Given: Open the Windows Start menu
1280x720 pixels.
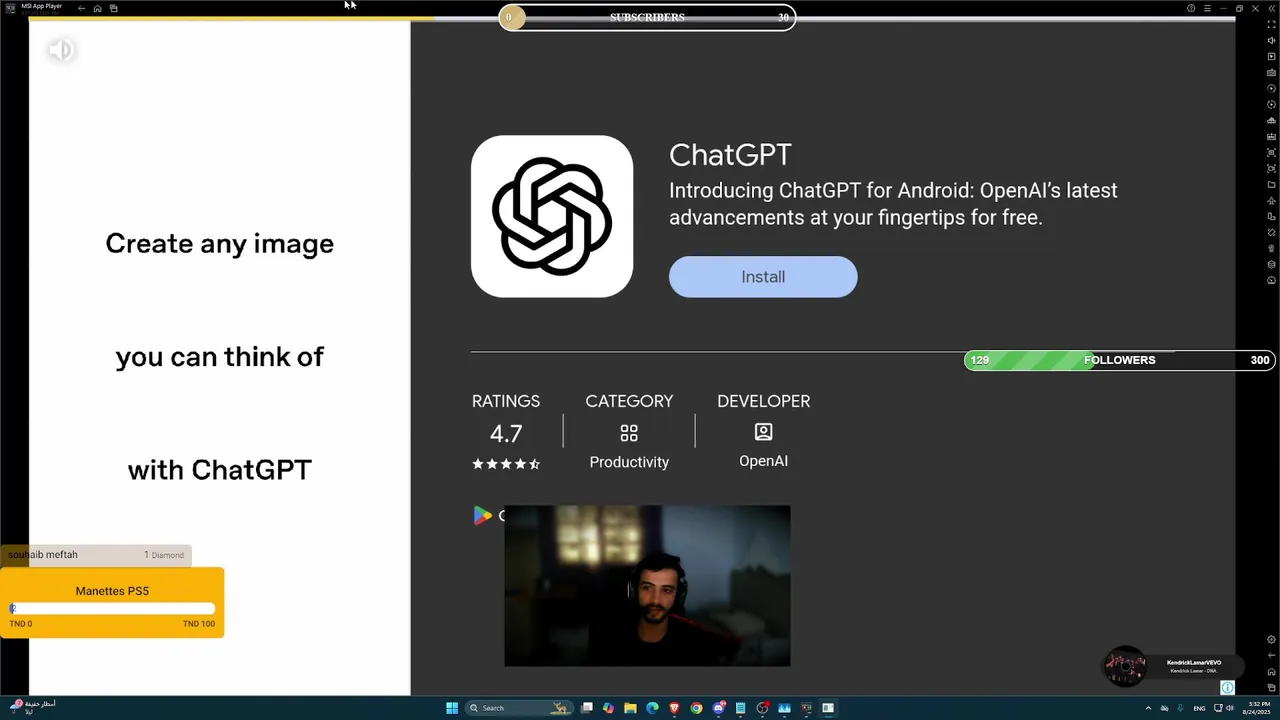Looking at the screenshot, I should coord(452,708).
